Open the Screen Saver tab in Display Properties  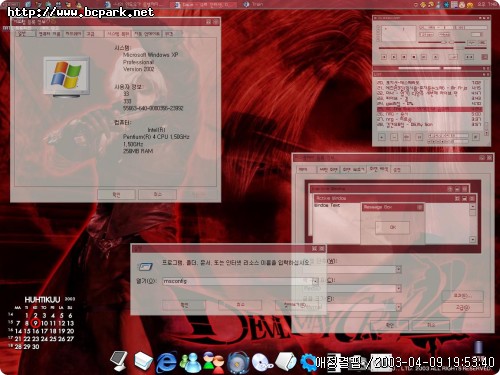coord(354,170)
